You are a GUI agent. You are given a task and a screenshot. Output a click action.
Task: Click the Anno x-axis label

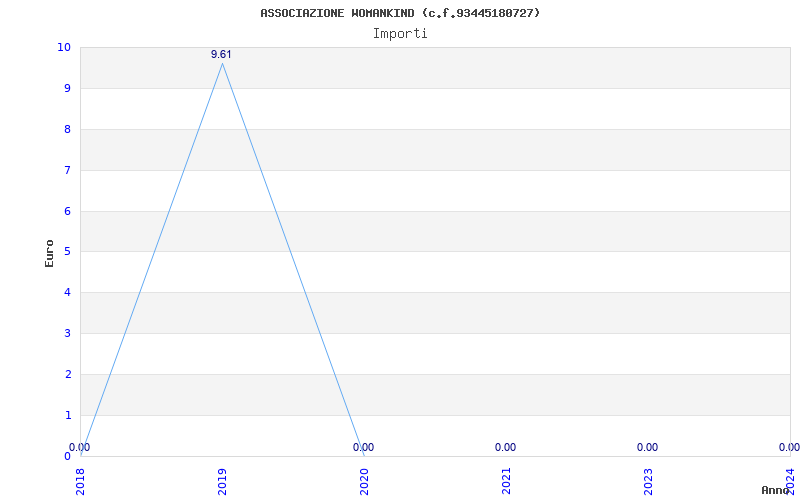pos(774,490)
